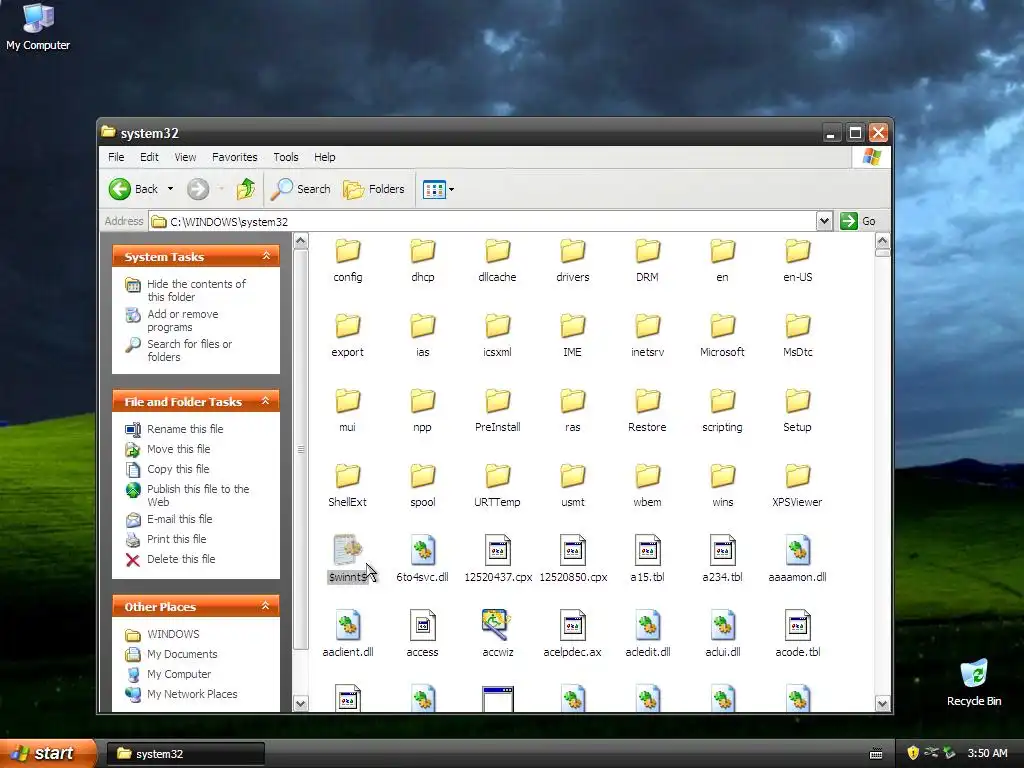Select the dllcache folder
Image resolution: width=1024 pixels, height=768 pixels.
[x=497, y=260]
